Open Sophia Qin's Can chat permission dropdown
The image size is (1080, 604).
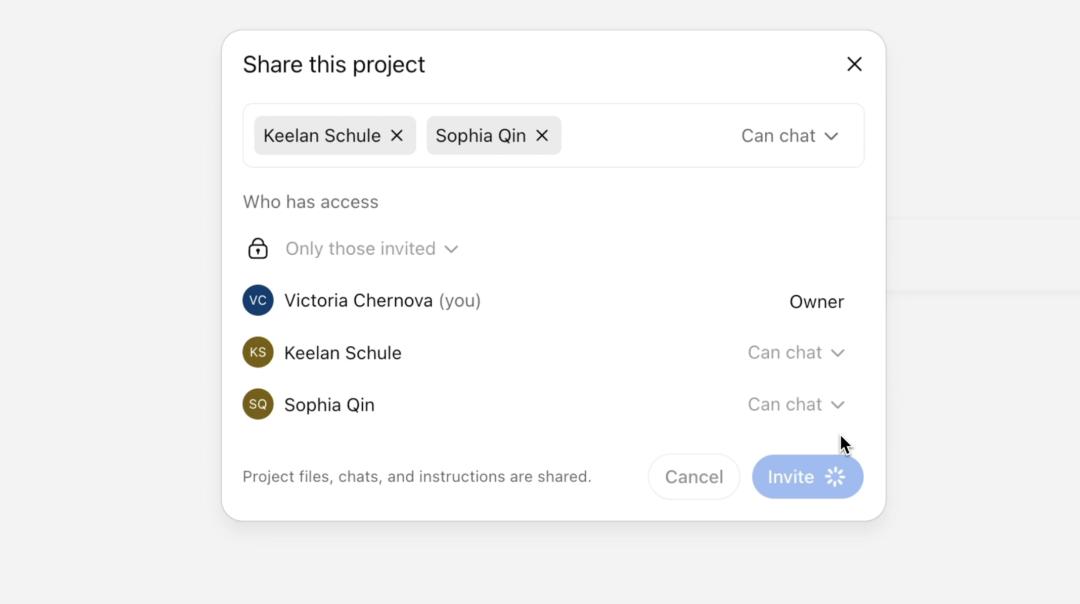click(x=796, y=404)
